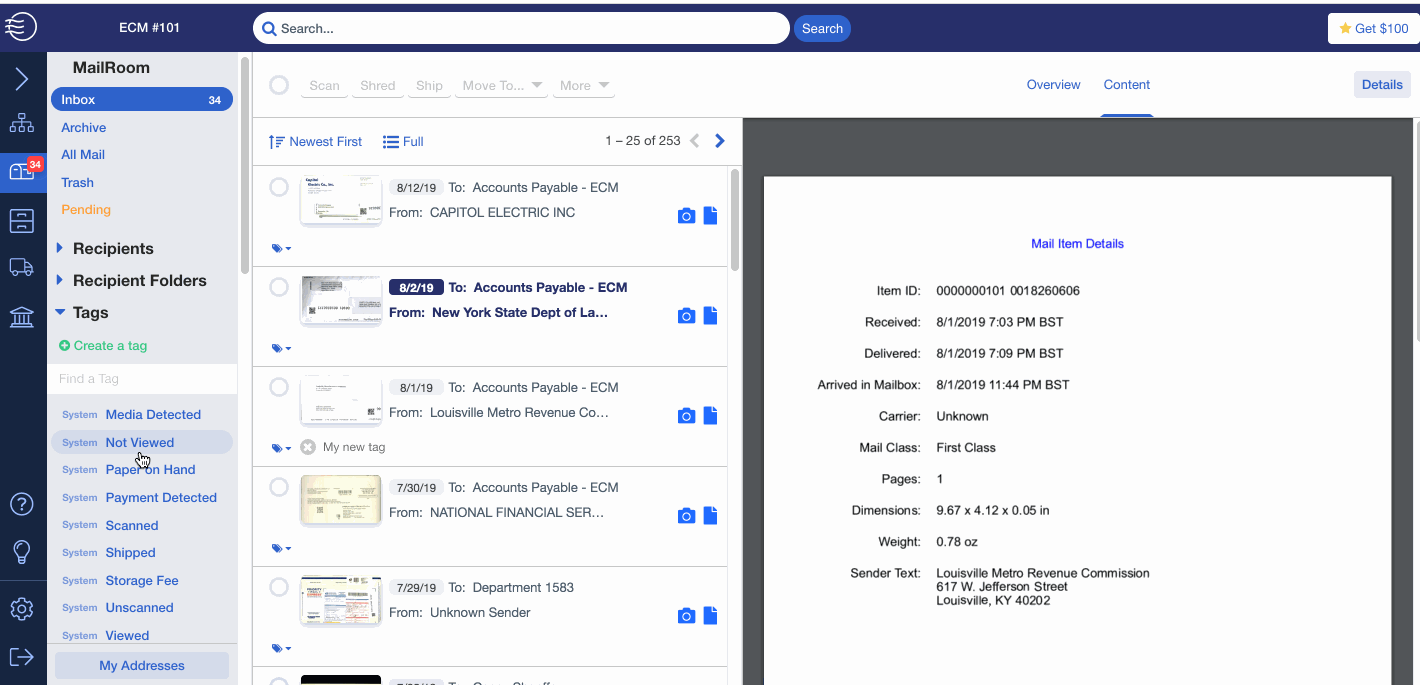This screenshot has height=685, width=1420.
Task: Click camera icon for NATIONAL FINANCIAL SER mail
Action: click(x=686, y=516)
